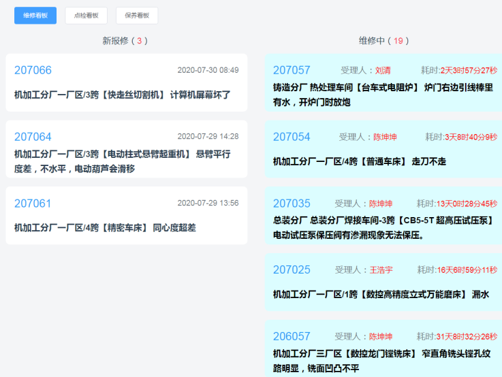This screenshot has height=377, width=502.
Task: Select the 悬臂平行度差 description text
Action: pyautogui.click(x=122, y=161)
